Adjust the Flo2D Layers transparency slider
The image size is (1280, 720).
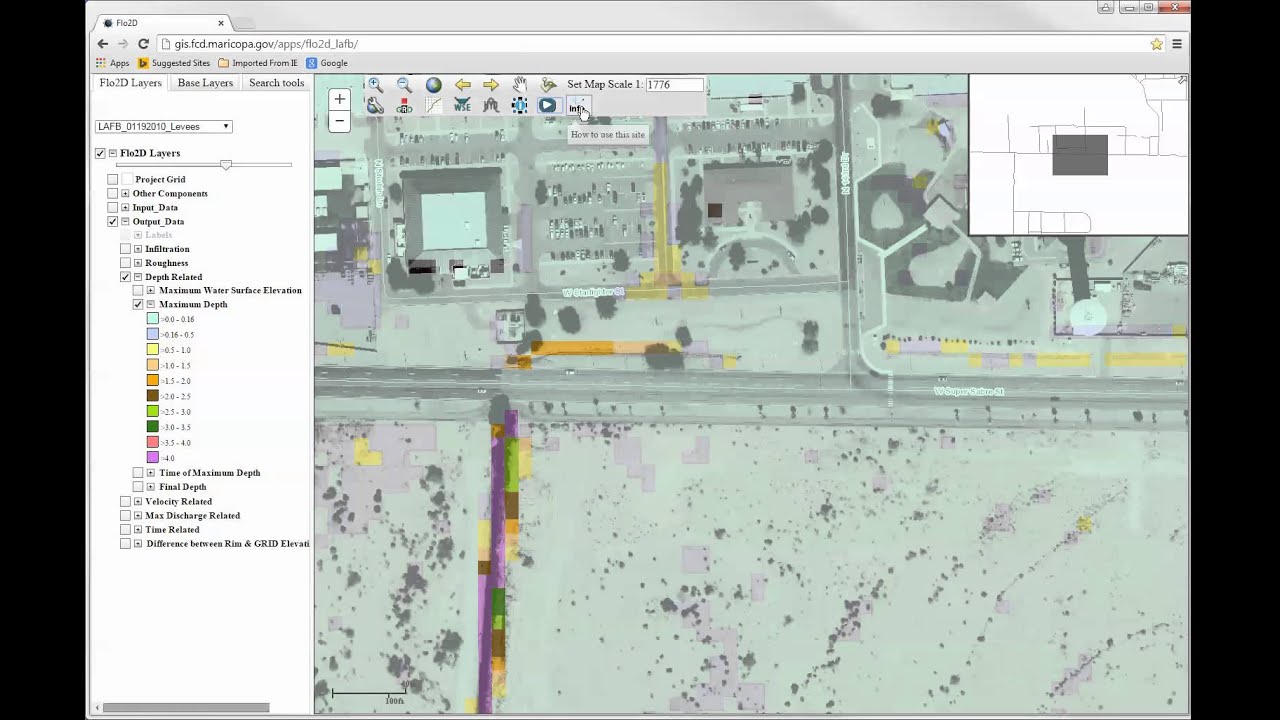(226, 165)
